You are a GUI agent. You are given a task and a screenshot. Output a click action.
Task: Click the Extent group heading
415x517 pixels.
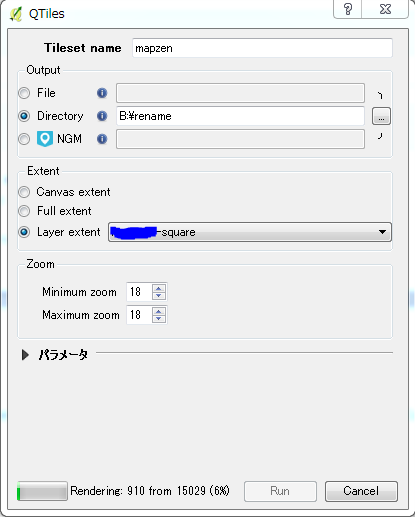click(43, 171)
